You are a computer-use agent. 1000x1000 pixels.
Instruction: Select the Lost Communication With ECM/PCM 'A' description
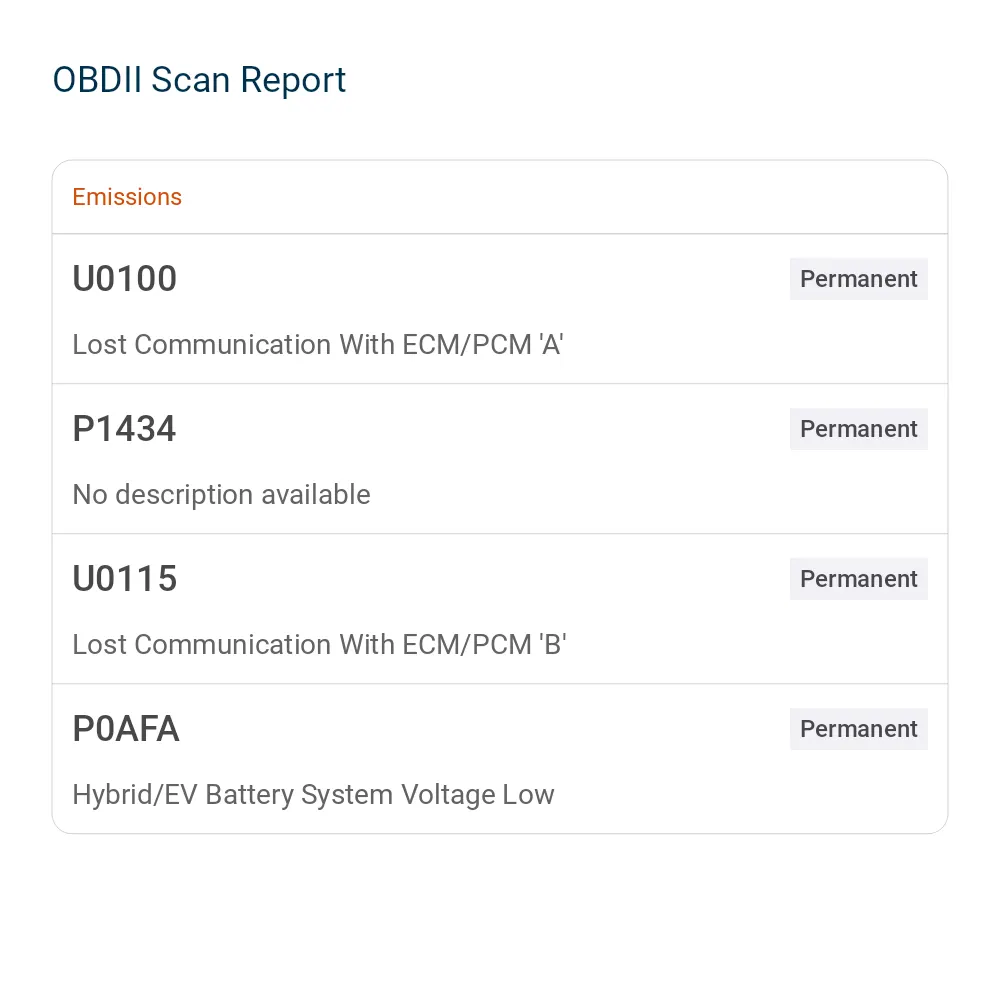(x=318, y=344)
